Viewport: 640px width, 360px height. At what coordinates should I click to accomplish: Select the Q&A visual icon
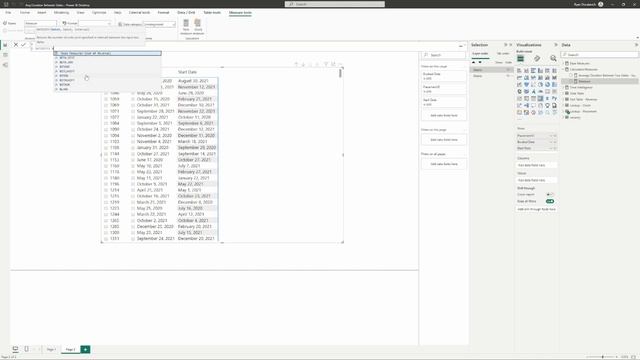click(x=533, y=105)
